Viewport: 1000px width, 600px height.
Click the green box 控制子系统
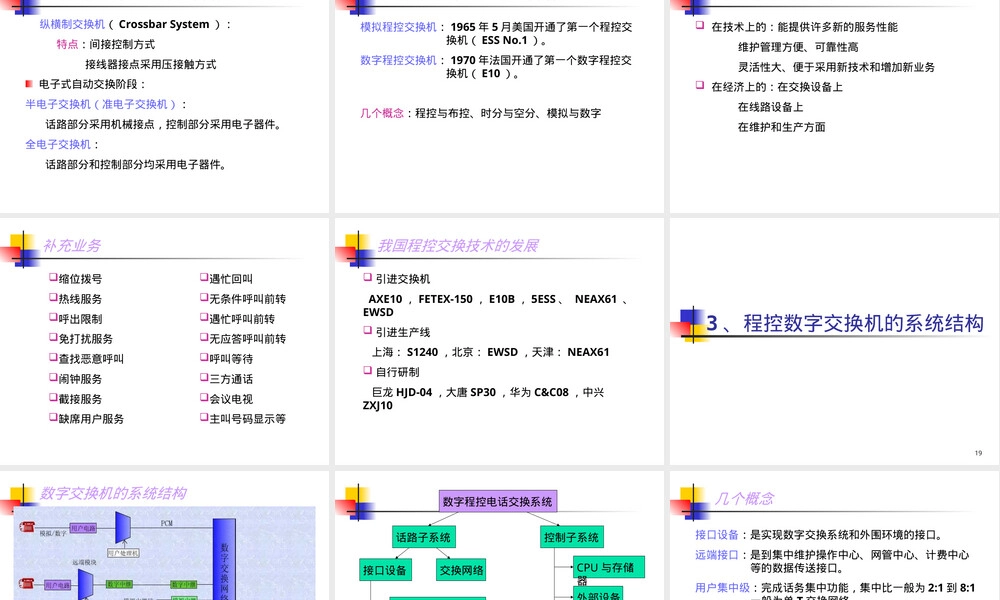coord(571,538)
